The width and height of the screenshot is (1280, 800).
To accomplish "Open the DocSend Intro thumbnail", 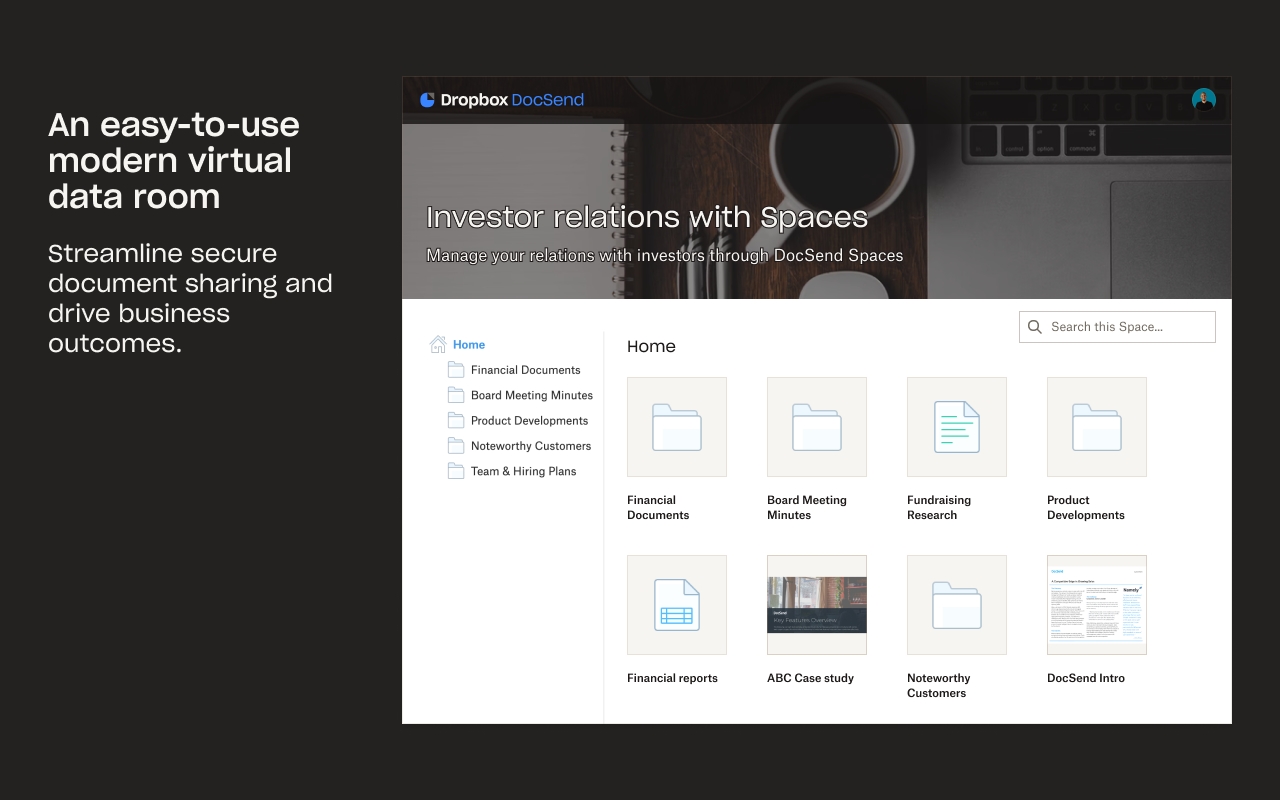I will (1096, 604).
